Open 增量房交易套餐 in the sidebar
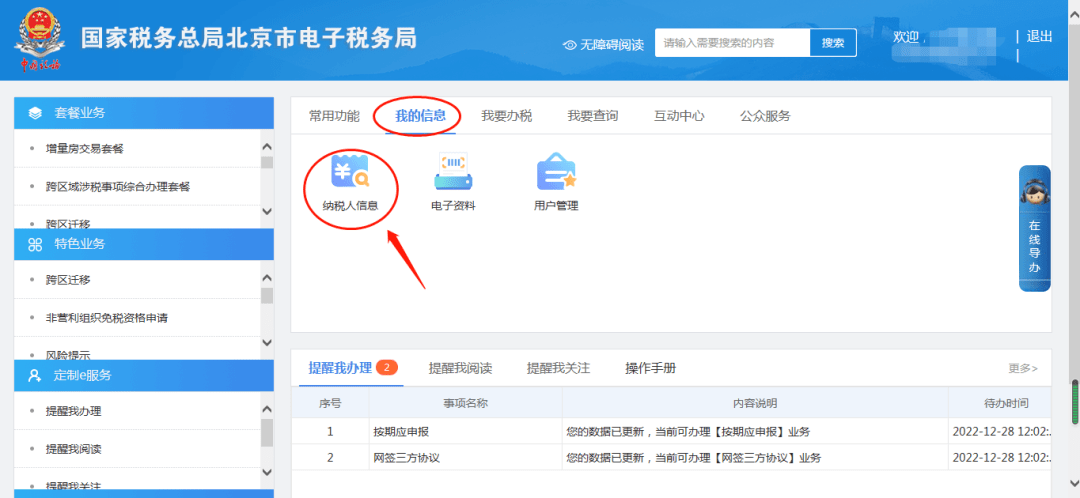The width and height of the screenshot is (1080, 498). (x=84, y=149)
